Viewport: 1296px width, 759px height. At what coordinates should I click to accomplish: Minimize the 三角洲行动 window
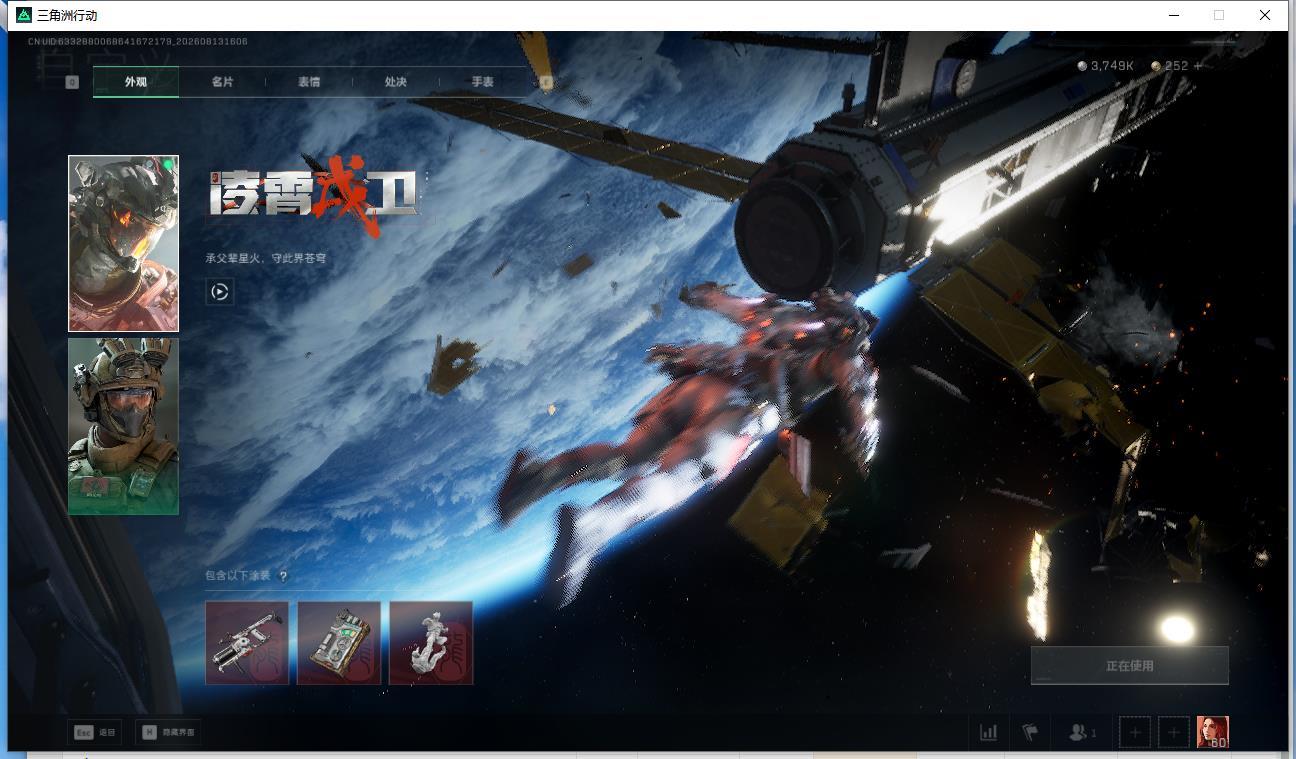[1173, 15]
